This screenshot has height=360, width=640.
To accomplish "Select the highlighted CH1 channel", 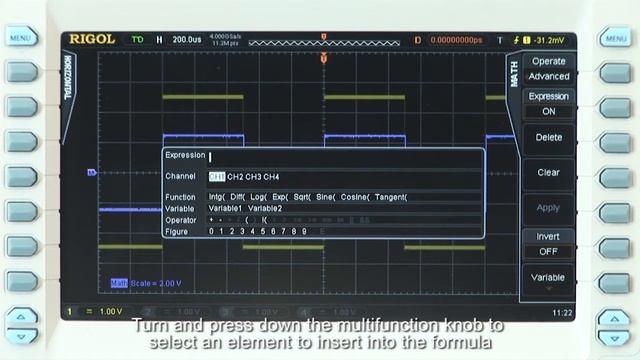I will [x=217, y=177].
